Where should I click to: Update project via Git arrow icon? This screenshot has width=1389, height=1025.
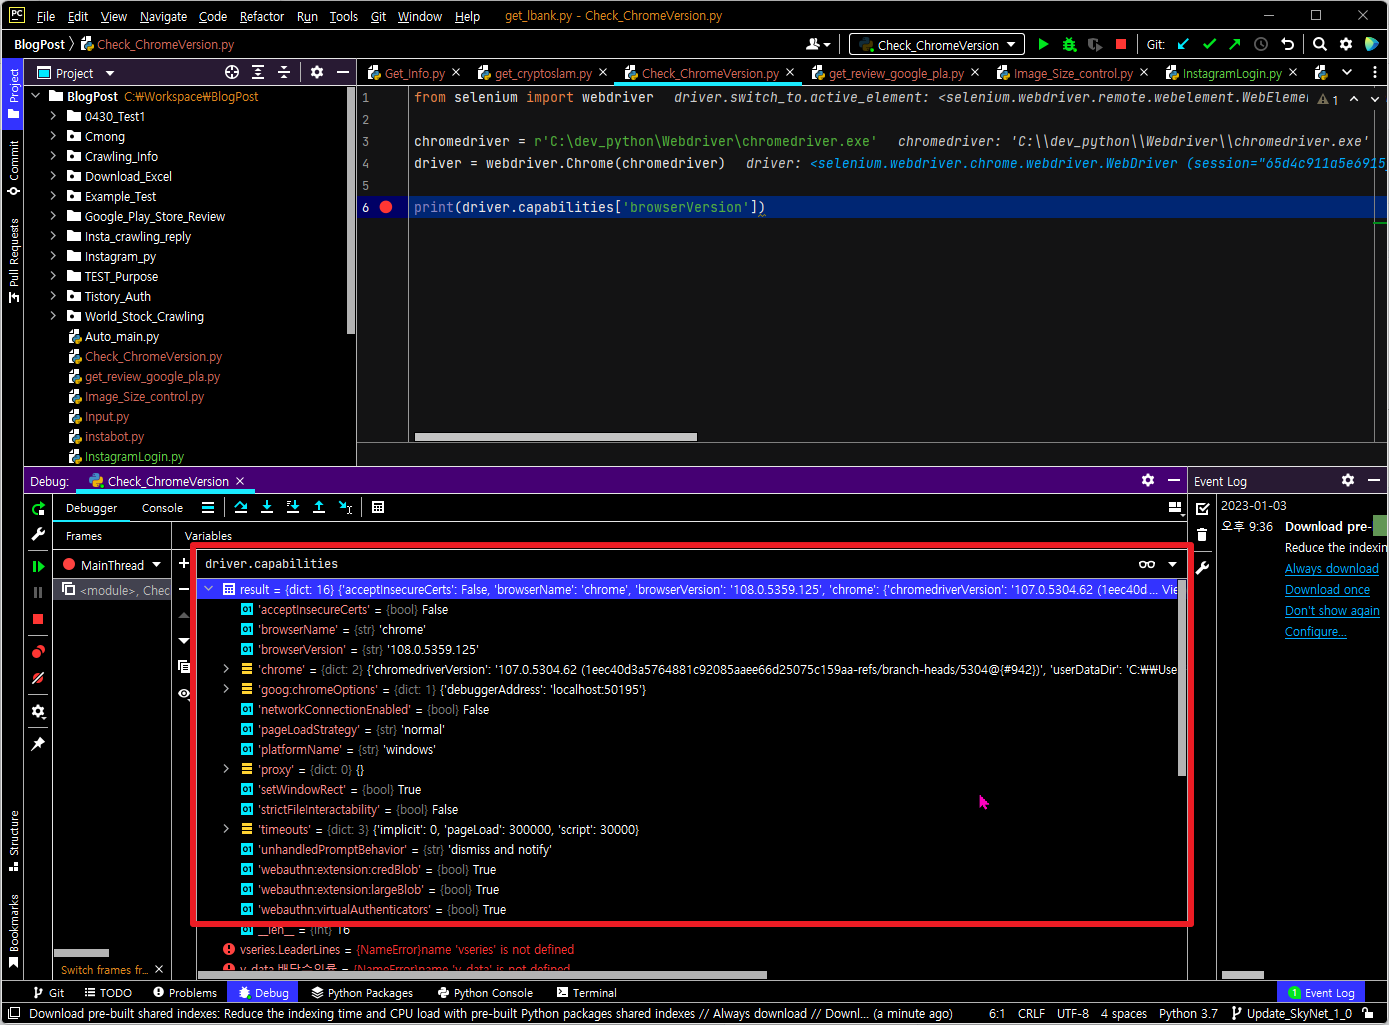[1183, 44]
